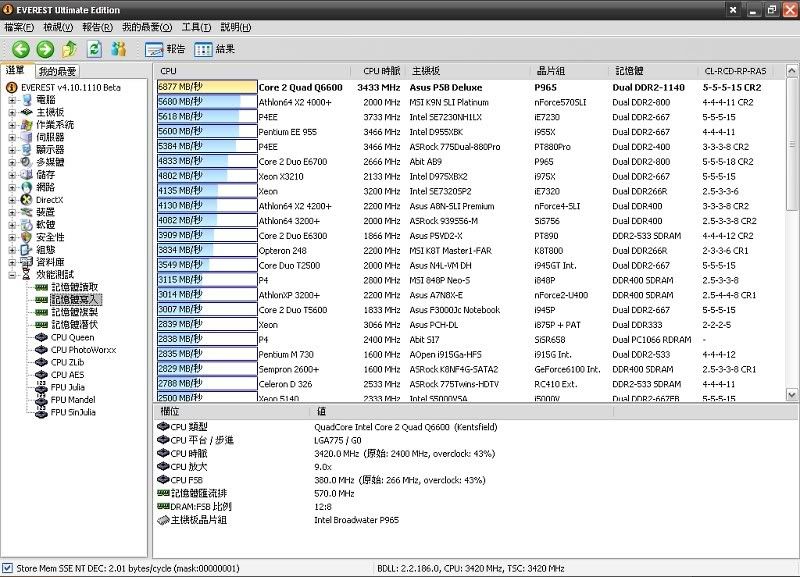Screen dimensions: 800x577
Task: Click the 6877 MB/秒 result bar
Action: click(206, 87)
